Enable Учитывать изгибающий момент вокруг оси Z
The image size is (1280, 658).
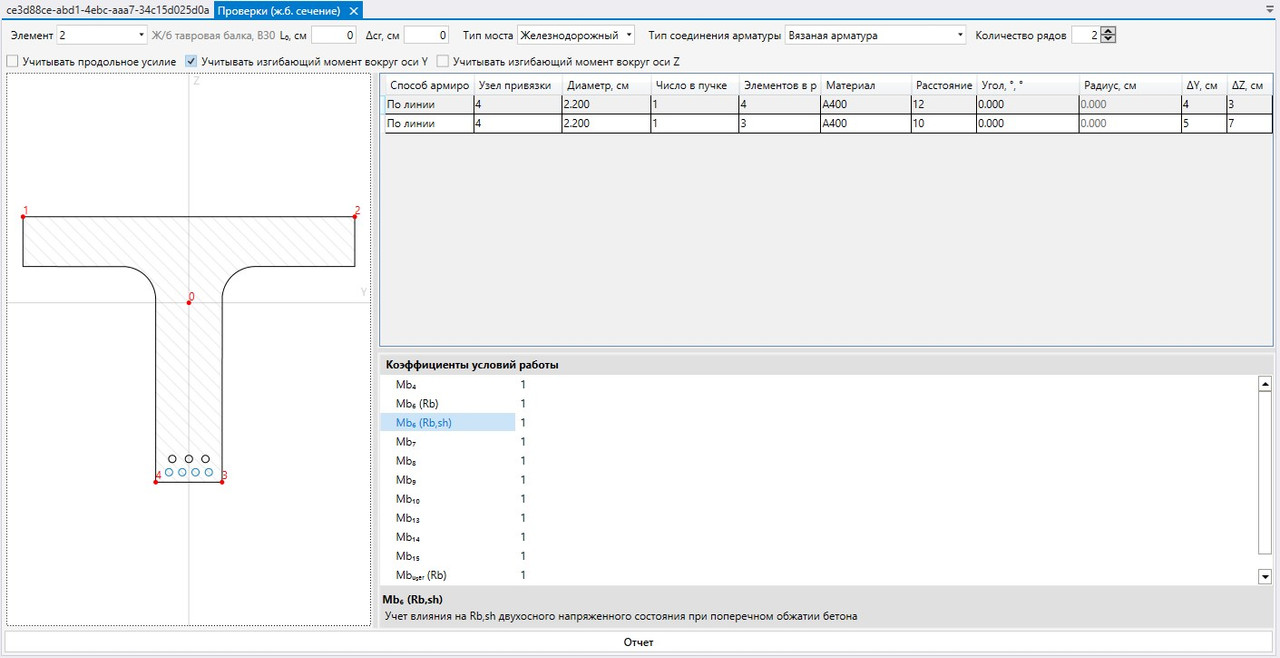[x=443, y=62]
